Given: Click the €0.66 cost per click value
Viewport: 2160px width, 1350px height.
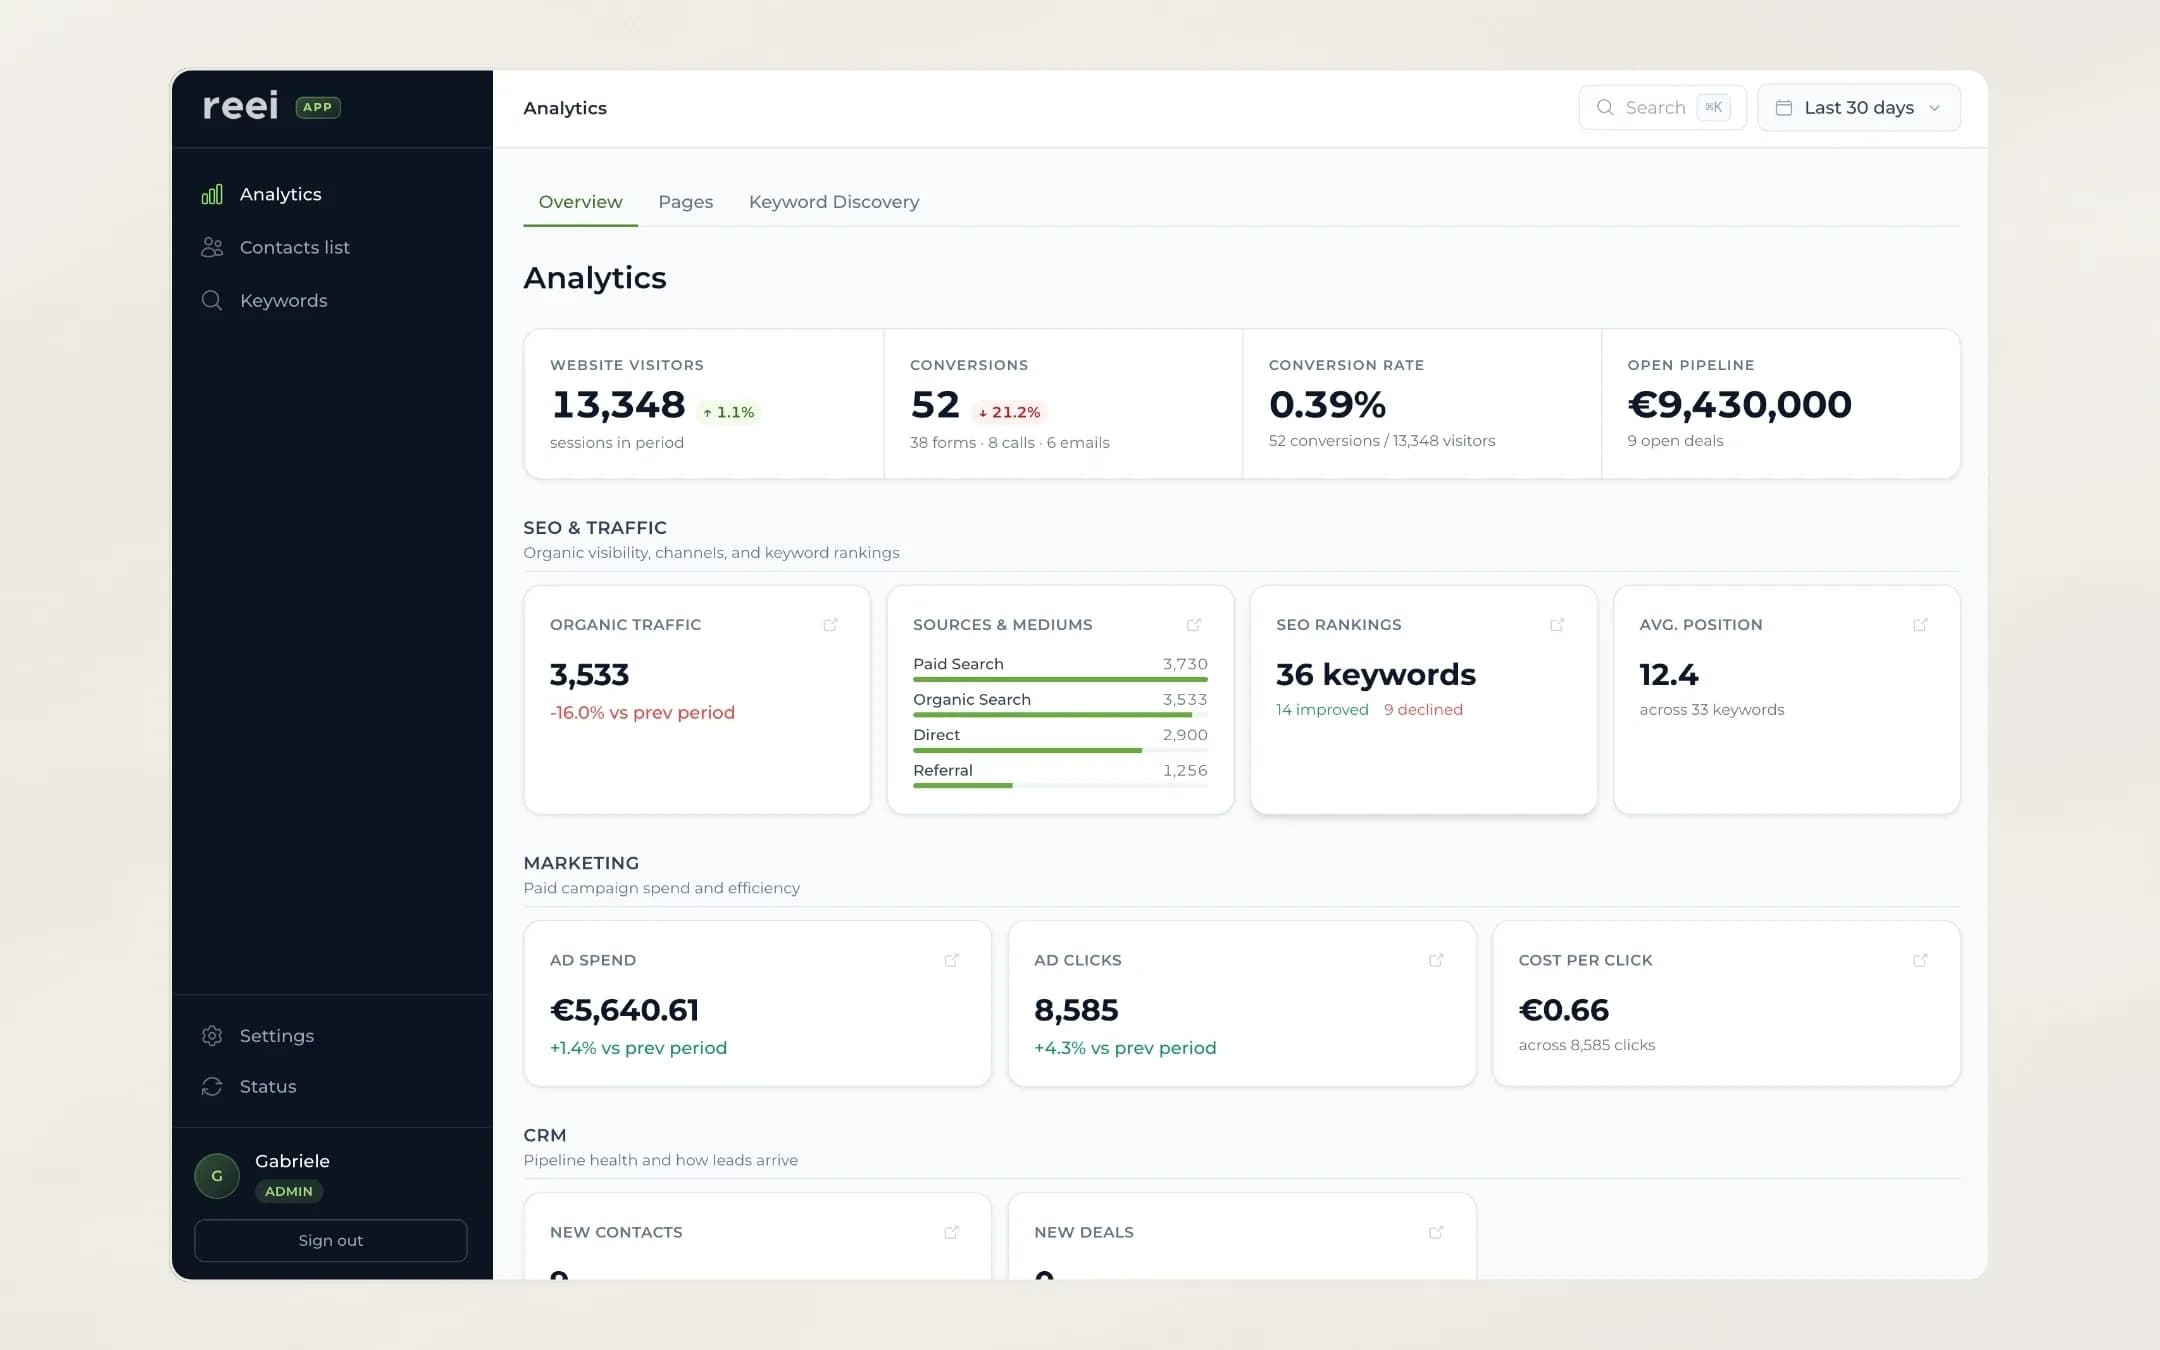Looking at the screenshot, I should pos(1563,1010).
